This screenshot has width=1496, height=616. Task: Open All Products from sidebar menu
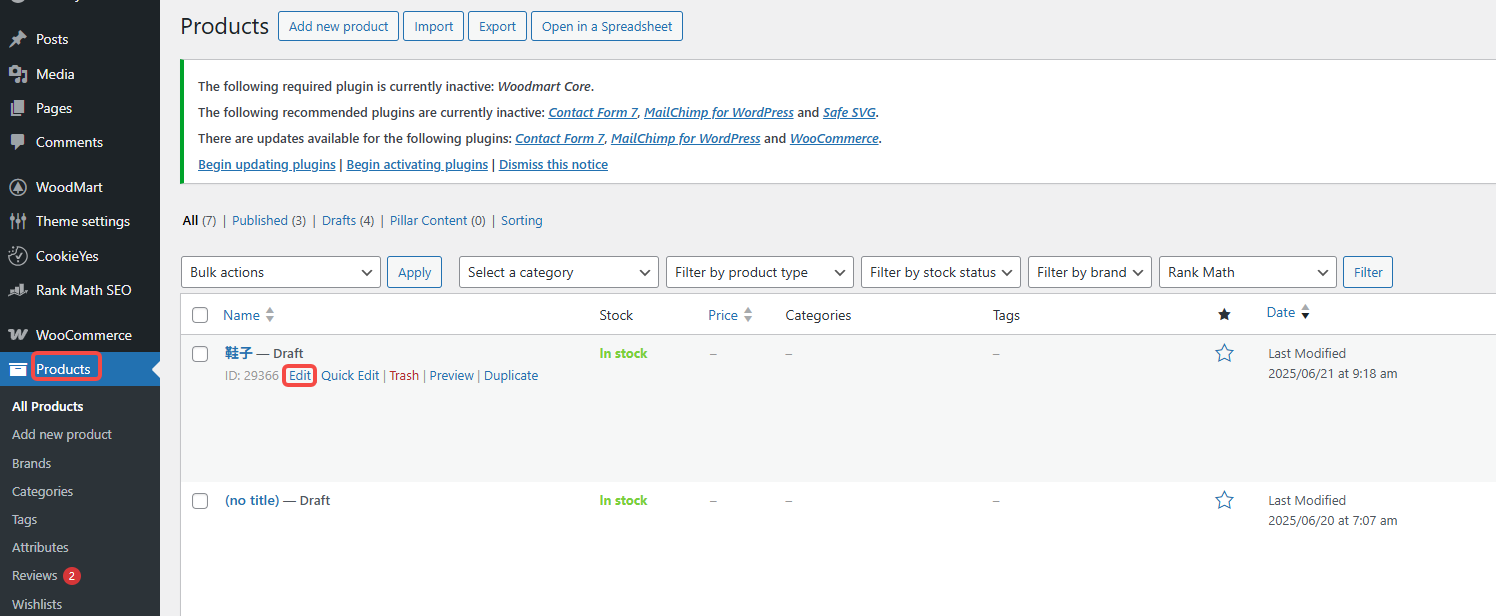(47, 406)
